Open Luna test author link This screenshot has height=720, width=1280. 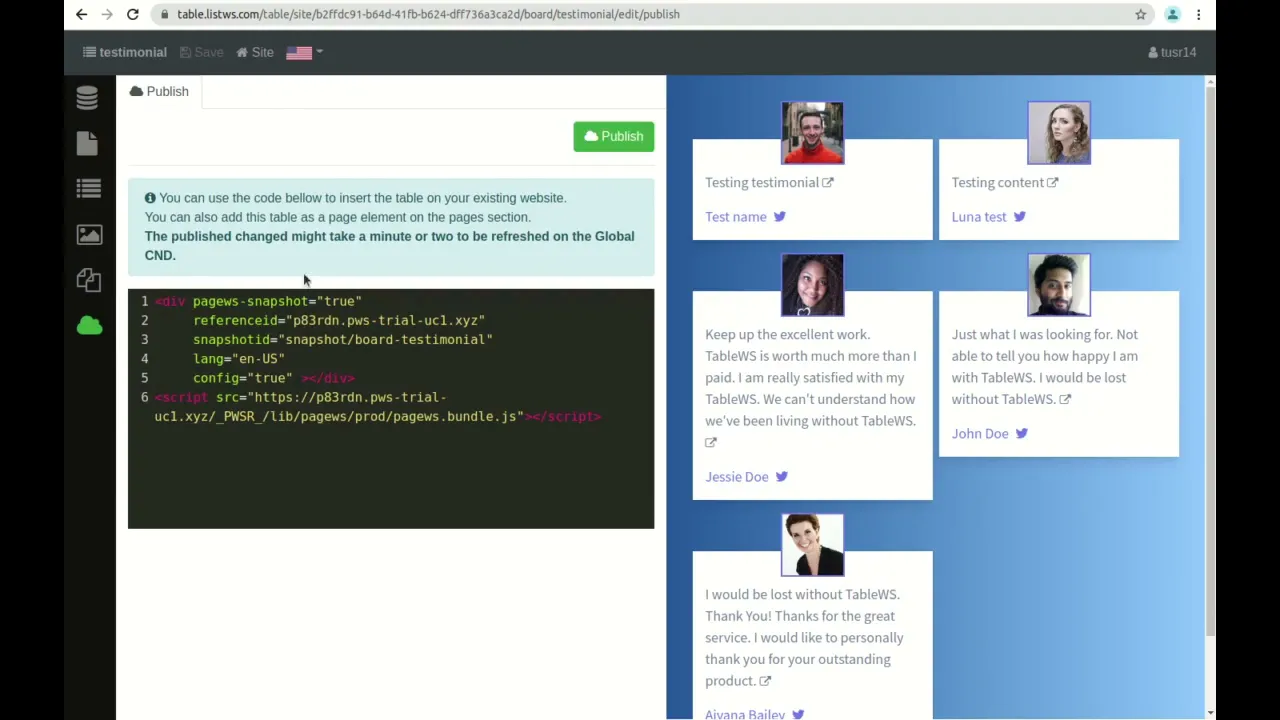(x=979, y=216)
